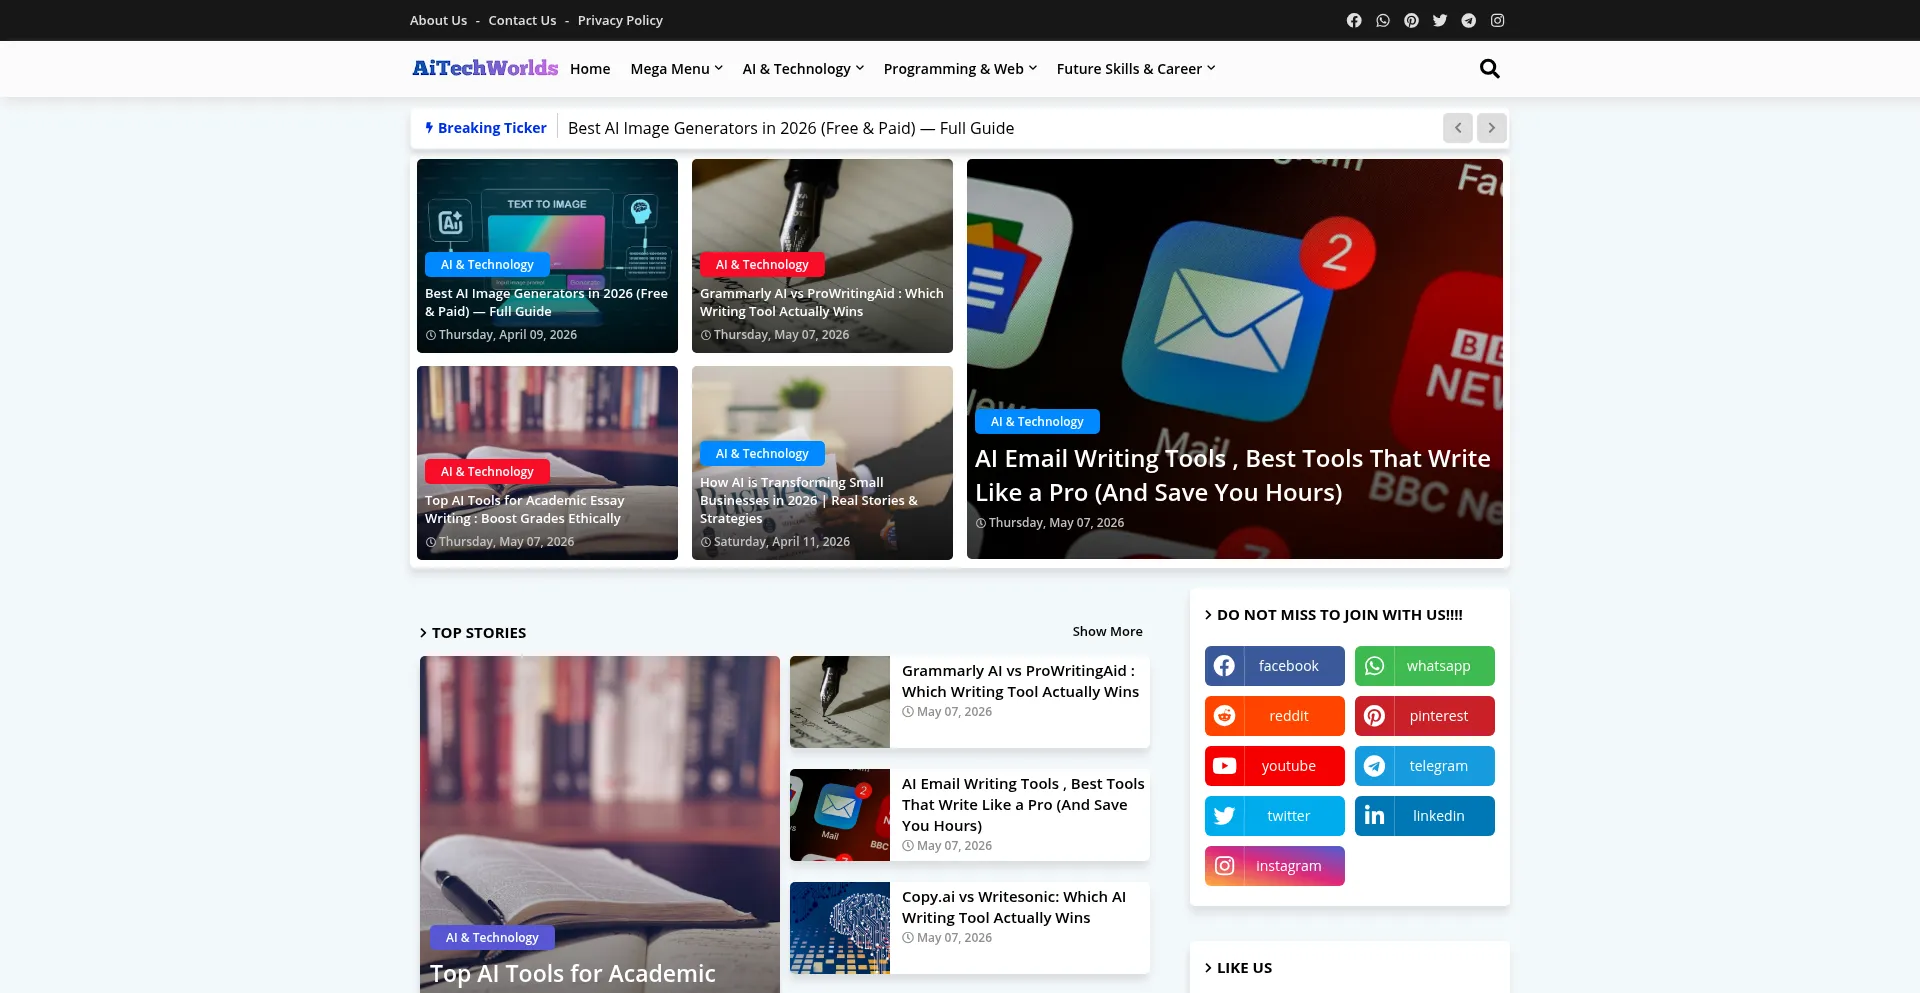Open the About Us link
Image resolution: width=1920 pixels, height=993 pixels.
pos(438,20)
